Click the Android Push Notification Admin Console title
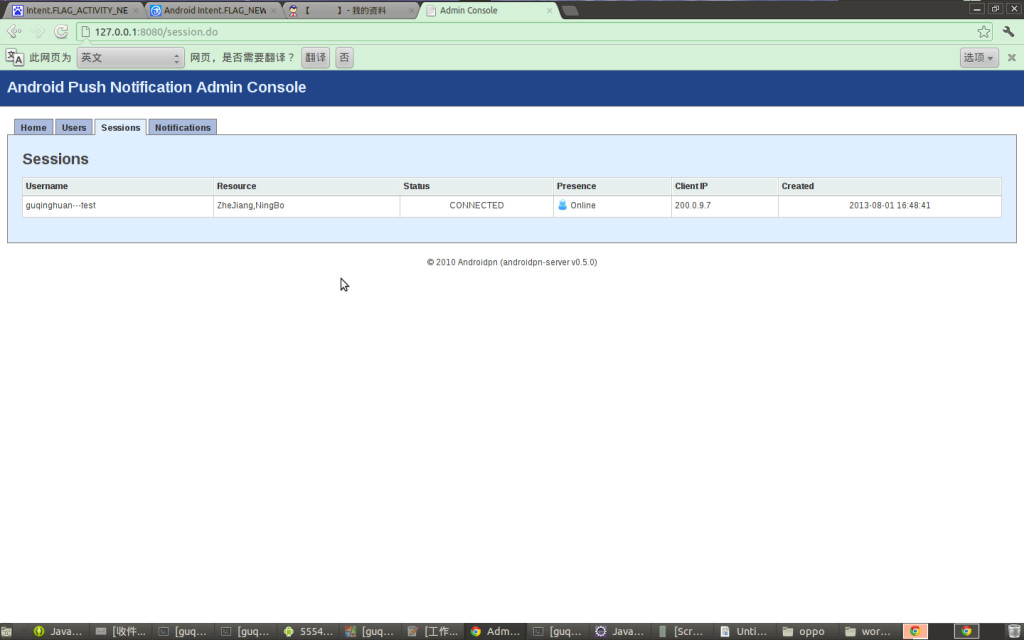Viewport: 1024px width, 640px height. pyautogui.click(x=157, y=88)
